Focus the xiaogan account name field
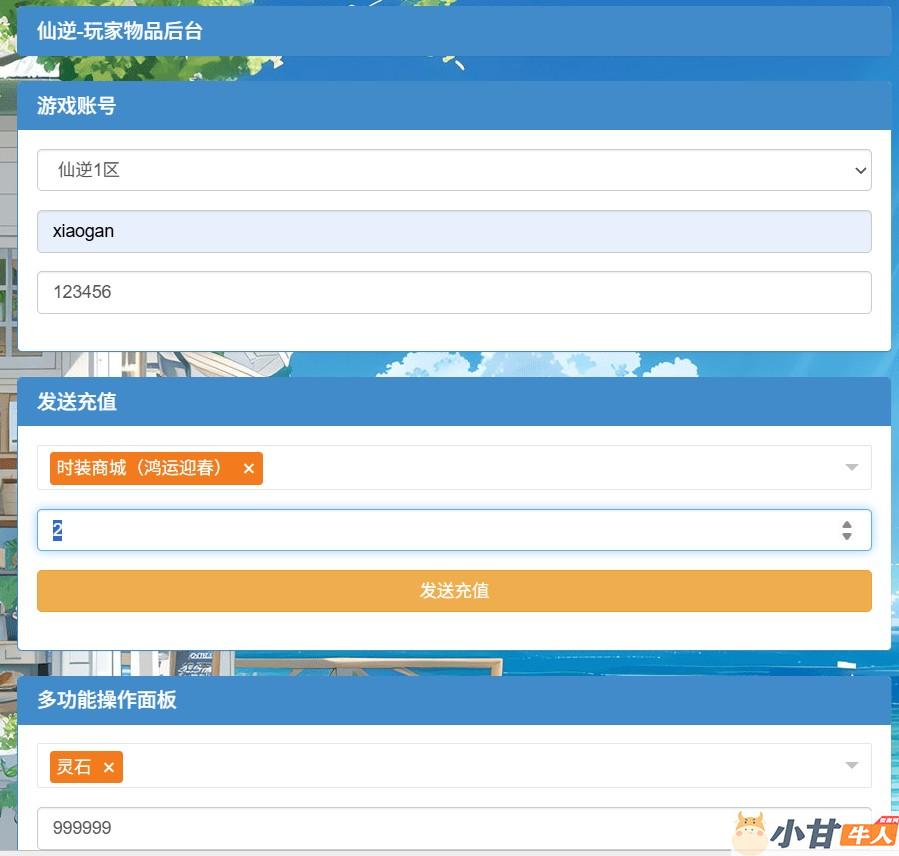The height and width of the screenshot is (856, 899). pyautogui.click(x=454, y=231)
